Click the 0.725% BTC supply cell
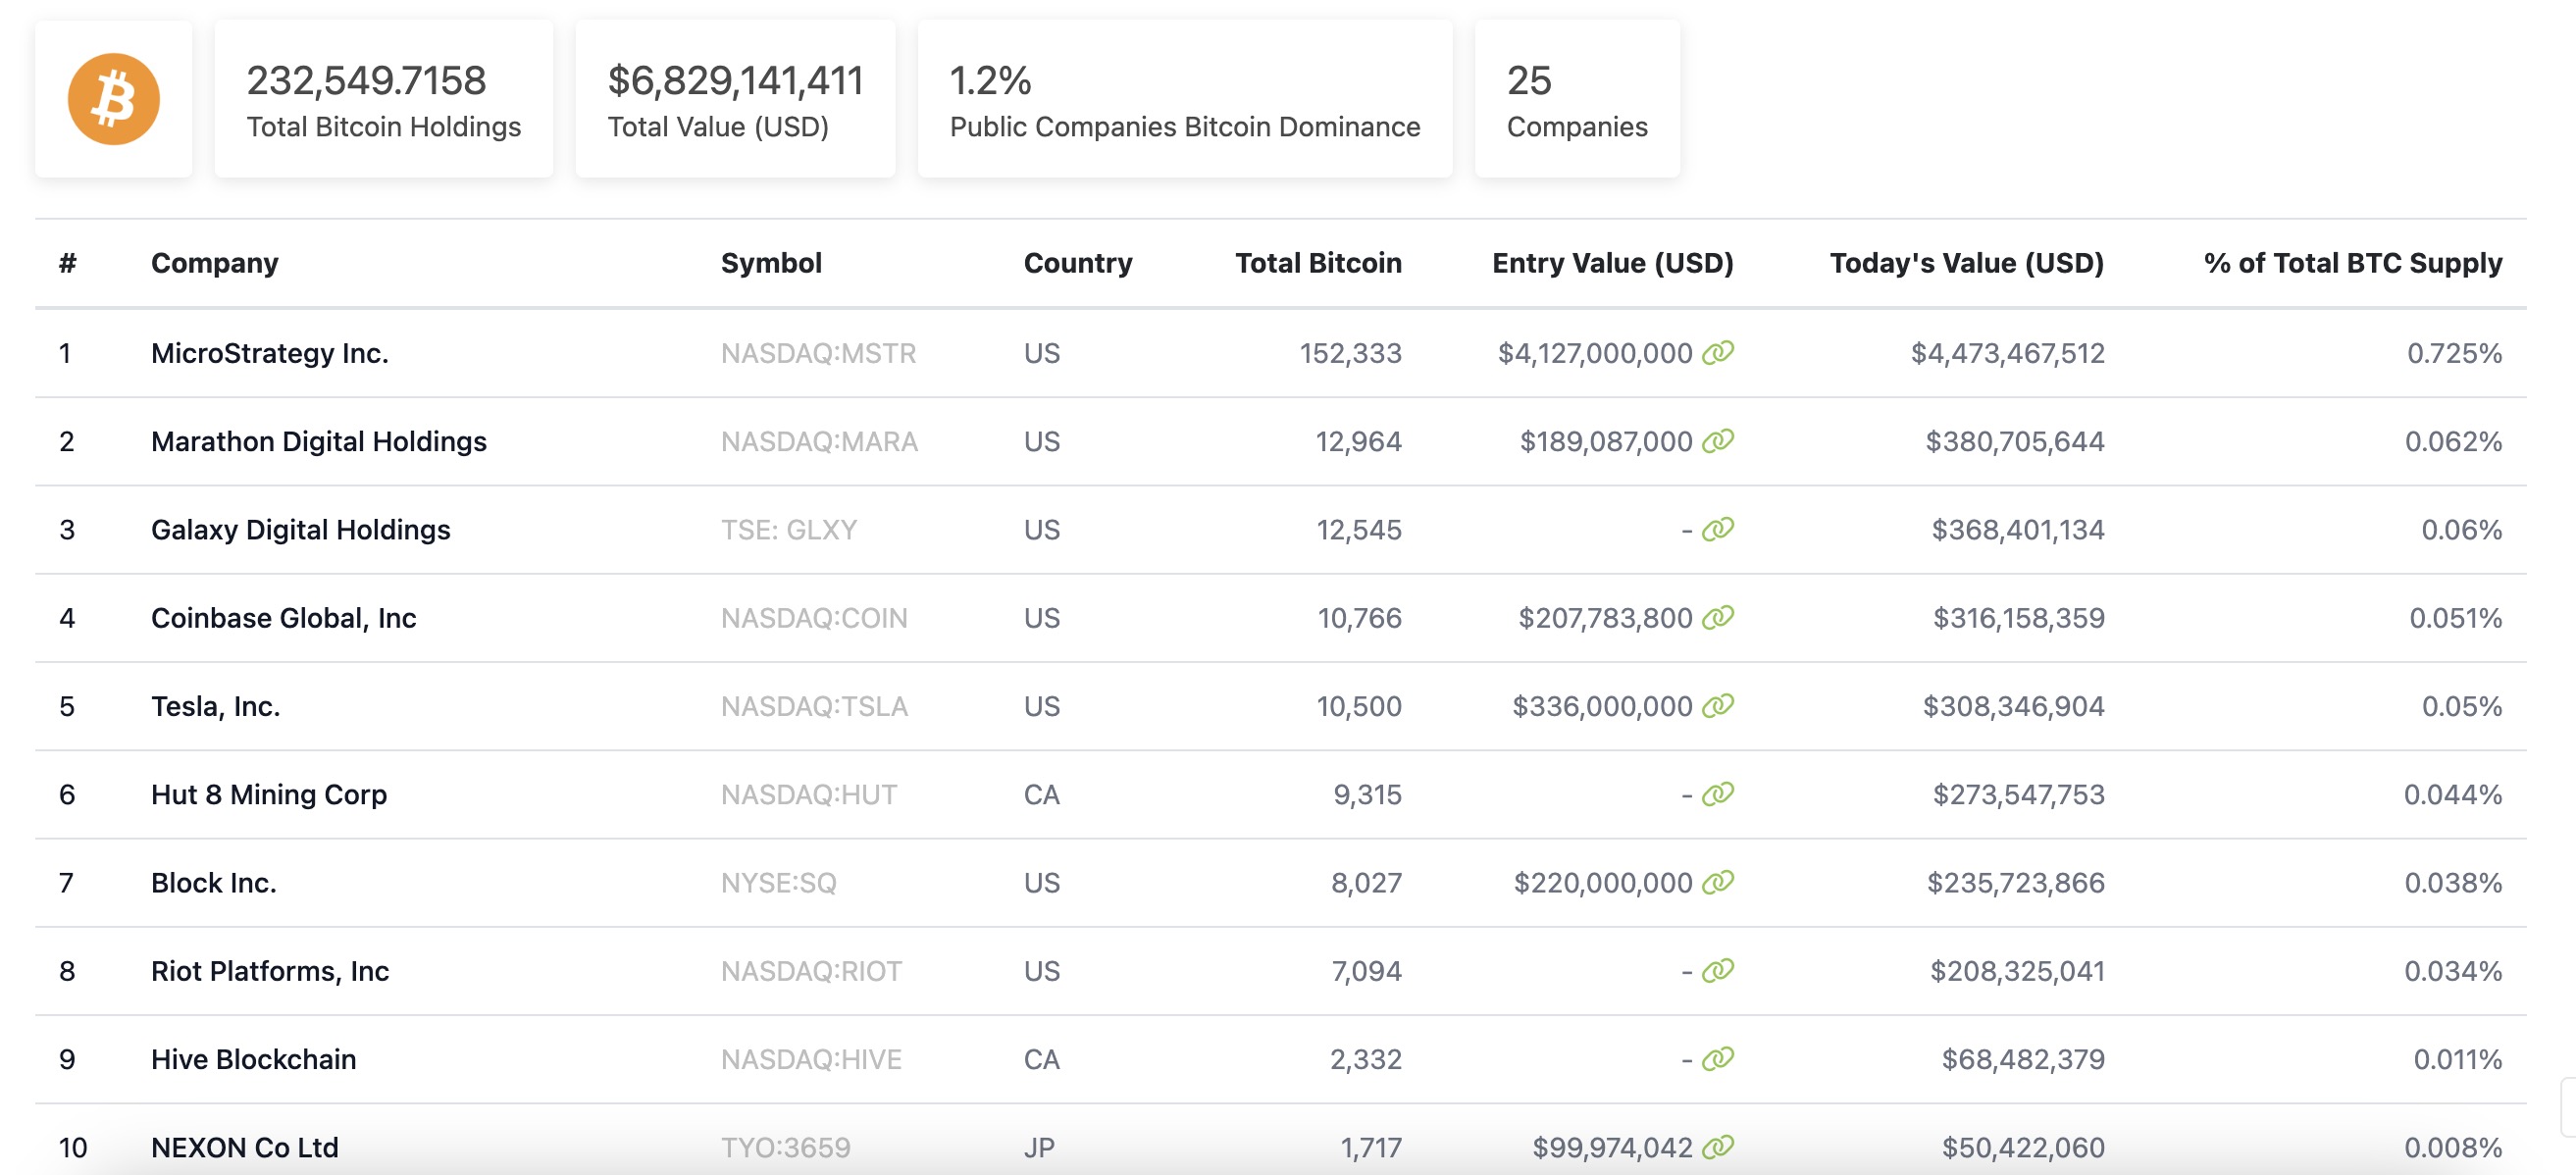This screenshot has width=2576, height=1175. [x=2454, y=353]
